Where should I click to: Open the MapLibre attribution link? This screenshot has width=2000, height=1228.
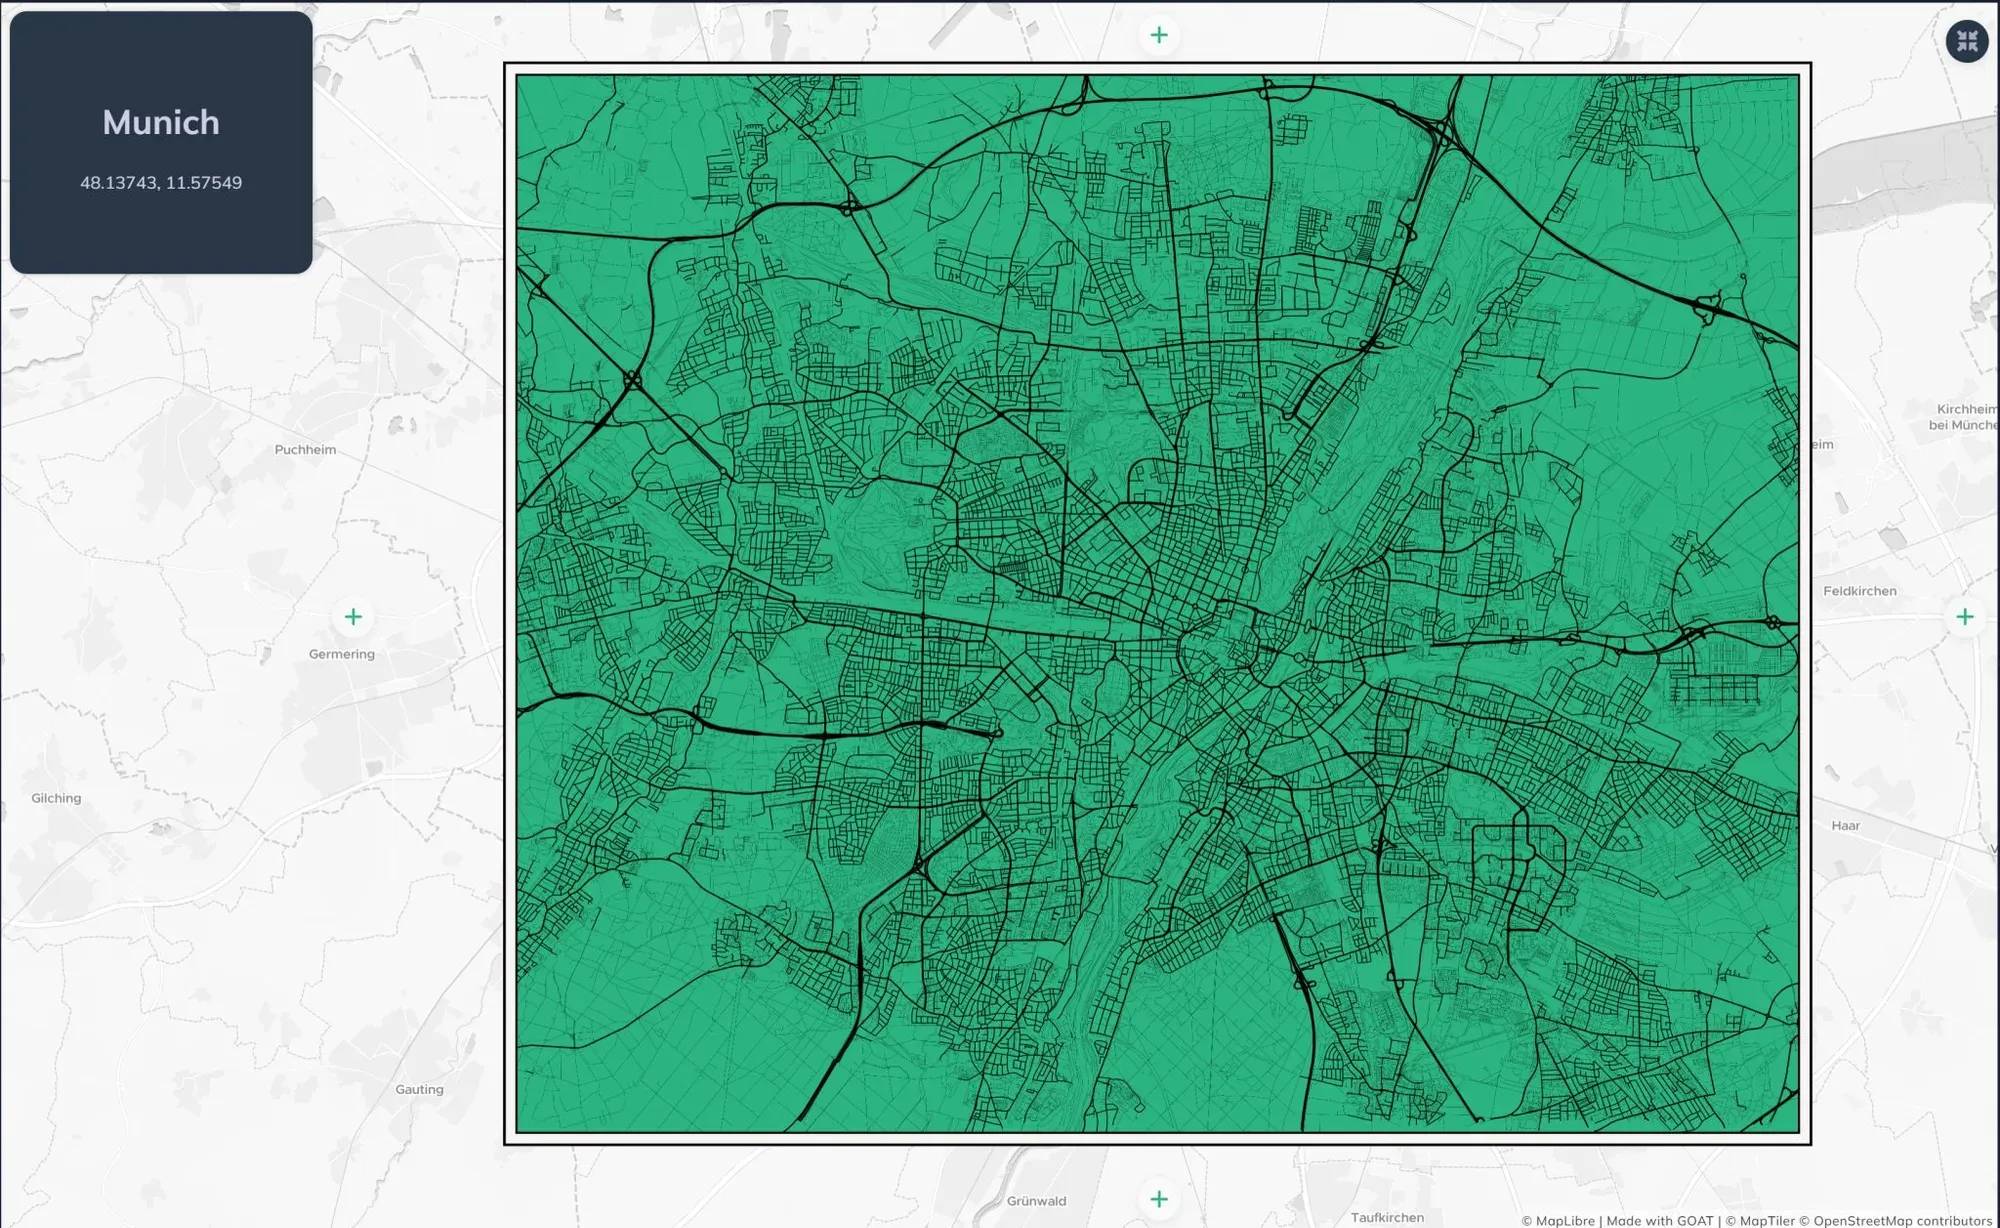1558,1220
